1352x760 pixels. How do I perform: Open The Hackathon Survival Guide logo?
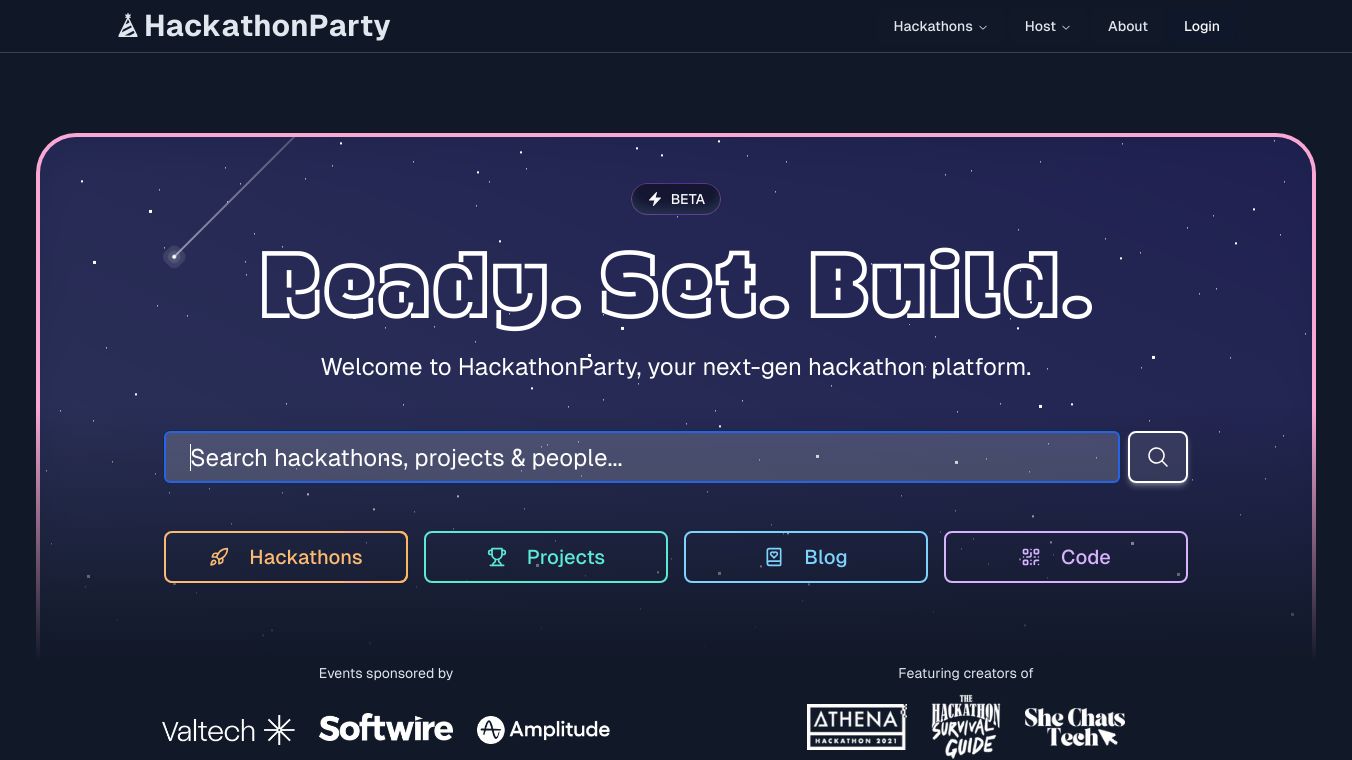pos(966,727)
